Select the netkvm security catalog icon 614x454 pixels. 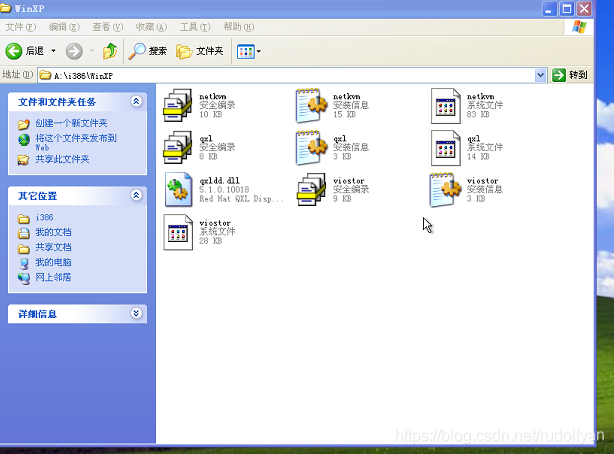[178, 105]
